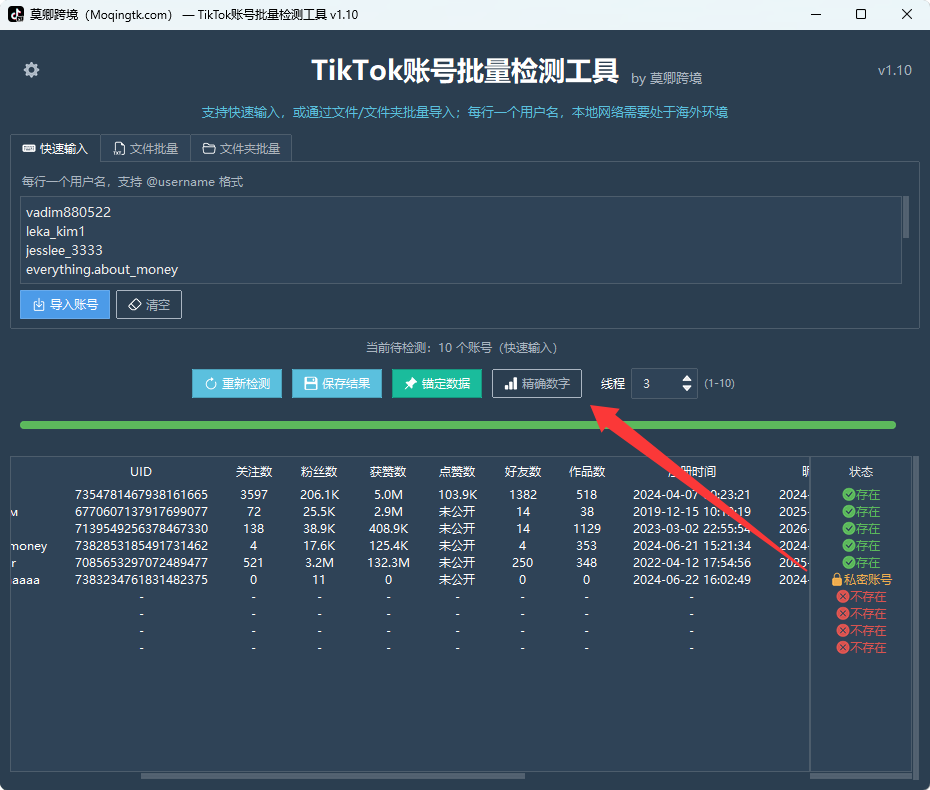Click the 2022-04-12 17:54:56 registration time
930x790 pixels.
692,563
